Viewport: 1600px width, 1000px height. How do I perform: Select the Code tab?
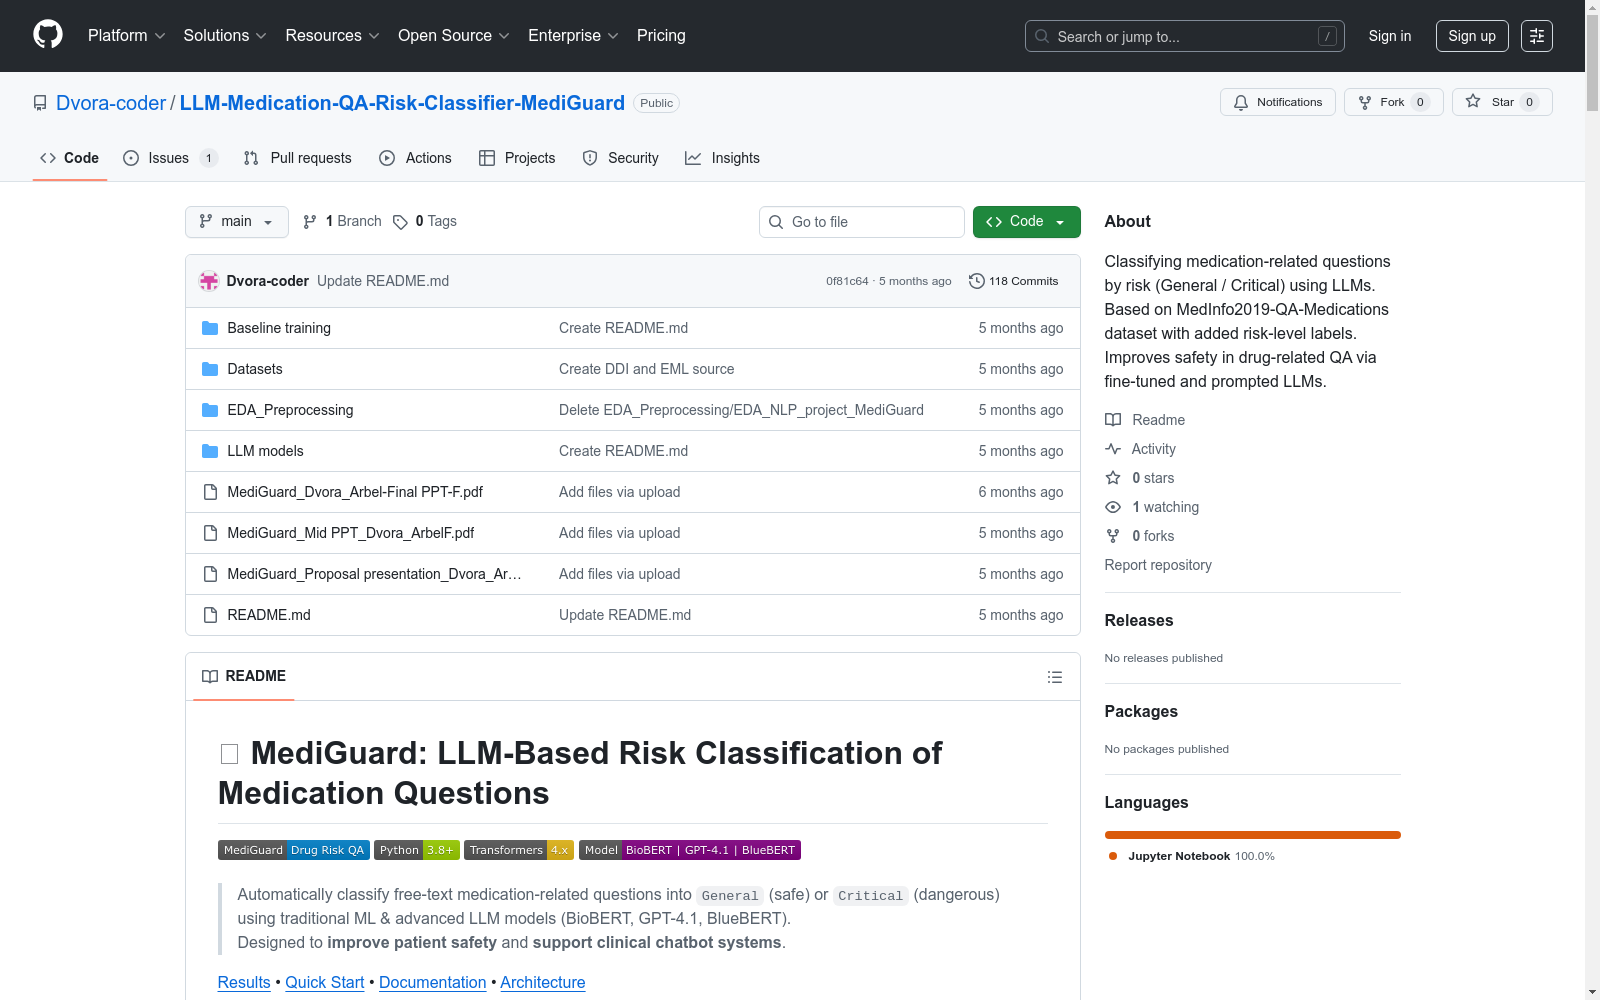point(70,158)
